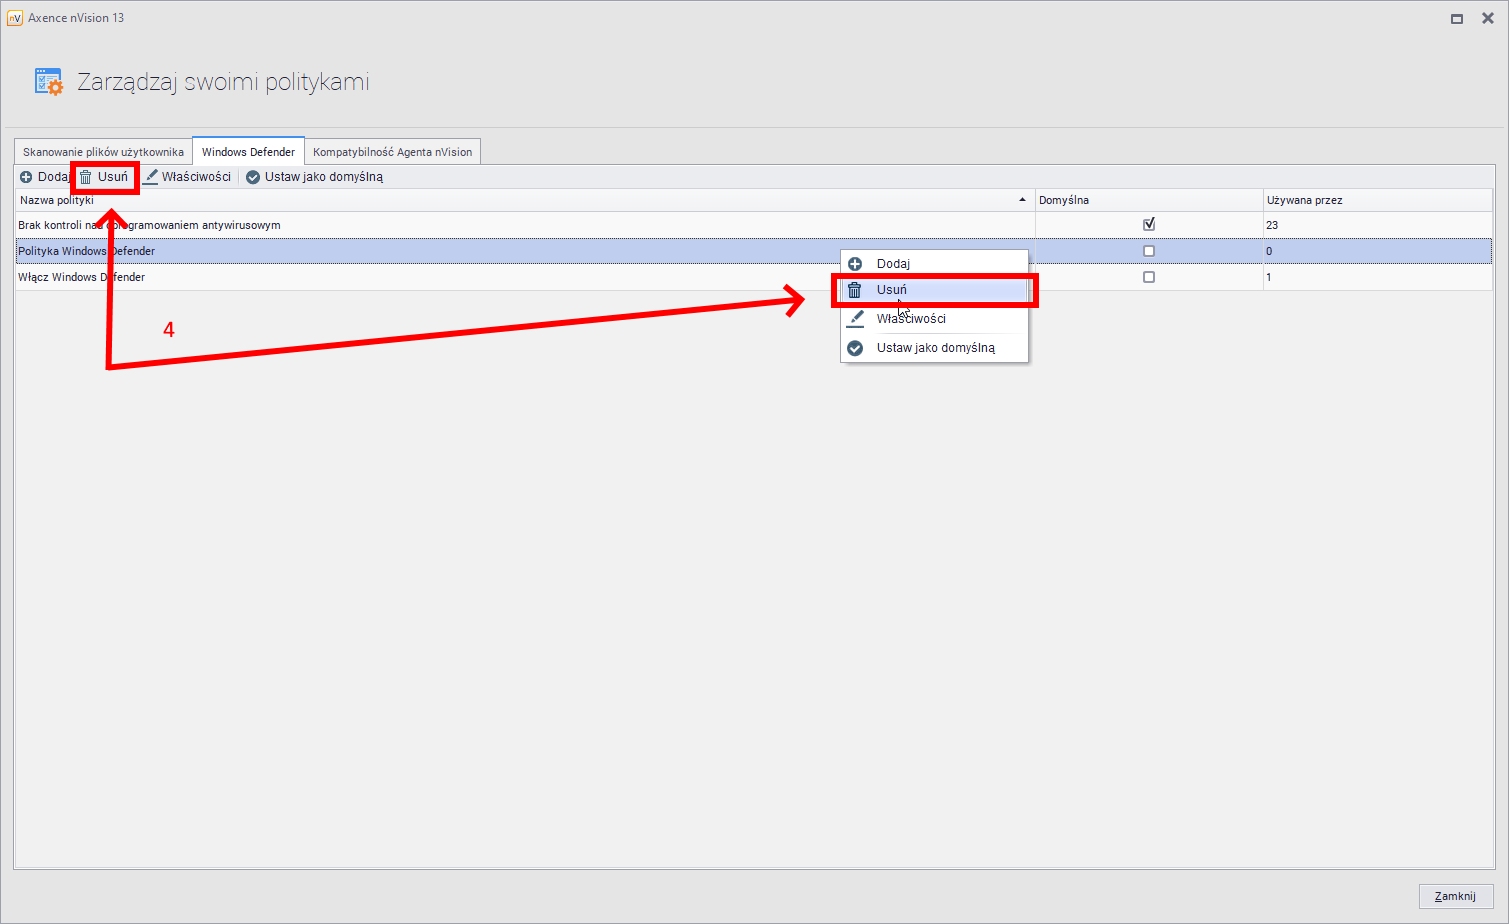The image size is (1509, 924).
Task: Click the plus icon in context menu
Action: [855, 264]
